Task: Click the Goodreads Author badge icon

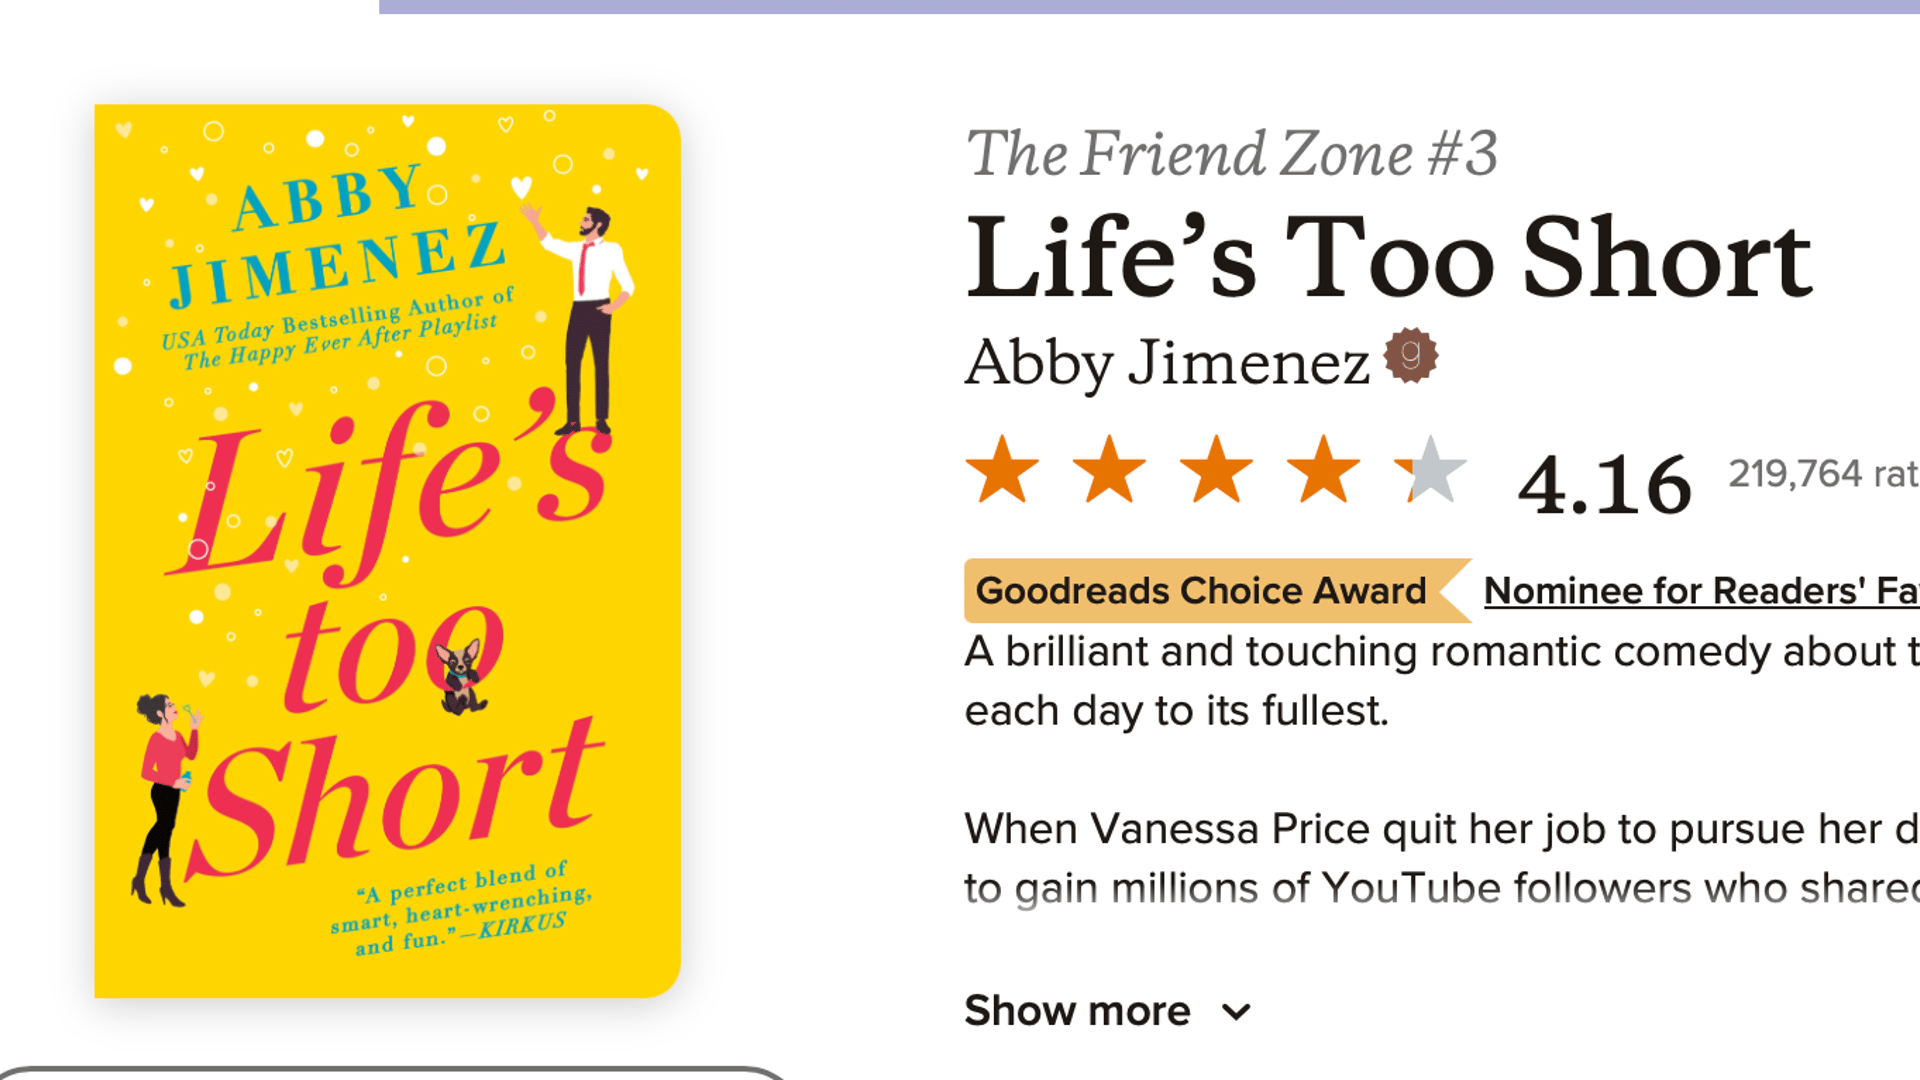Action: click(1410, 355)
